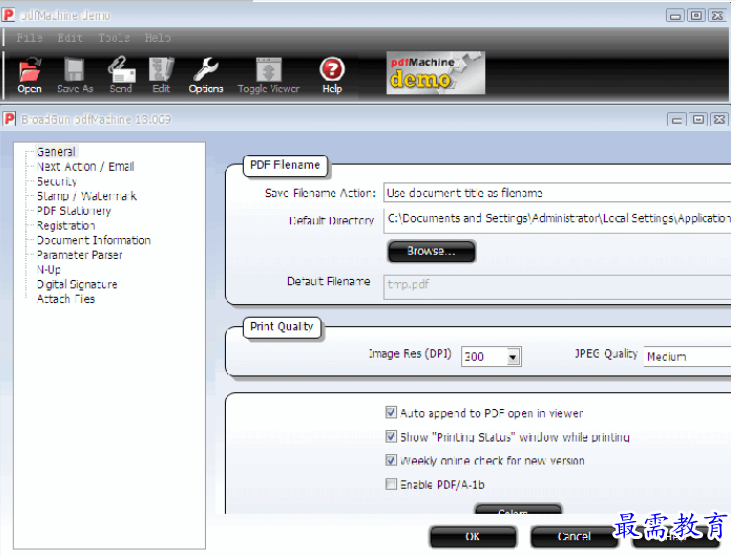The height and width of the screenshot is (557, 736).
Task: Click the BroadGun pdfMachine dialog title icon
Action: 9,119
